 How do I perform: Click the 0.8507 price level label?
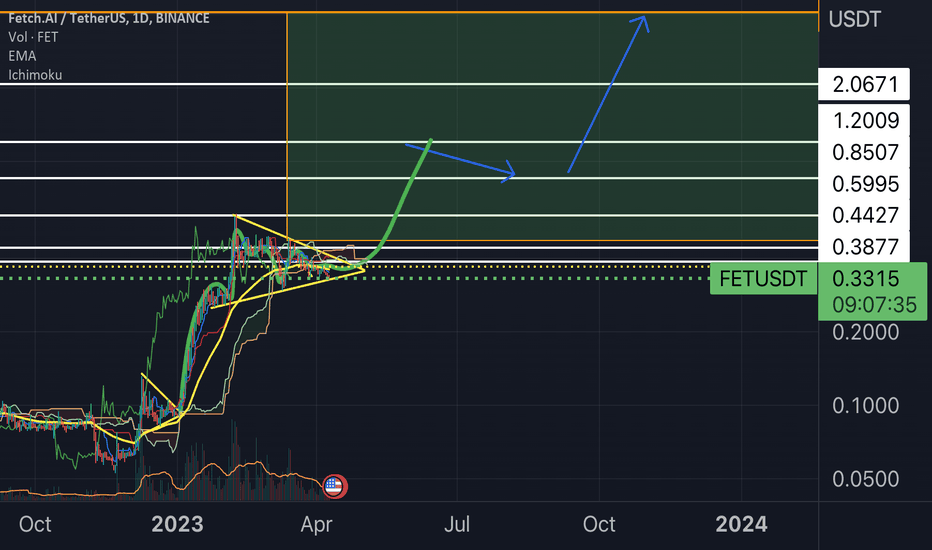pos(864,152)
